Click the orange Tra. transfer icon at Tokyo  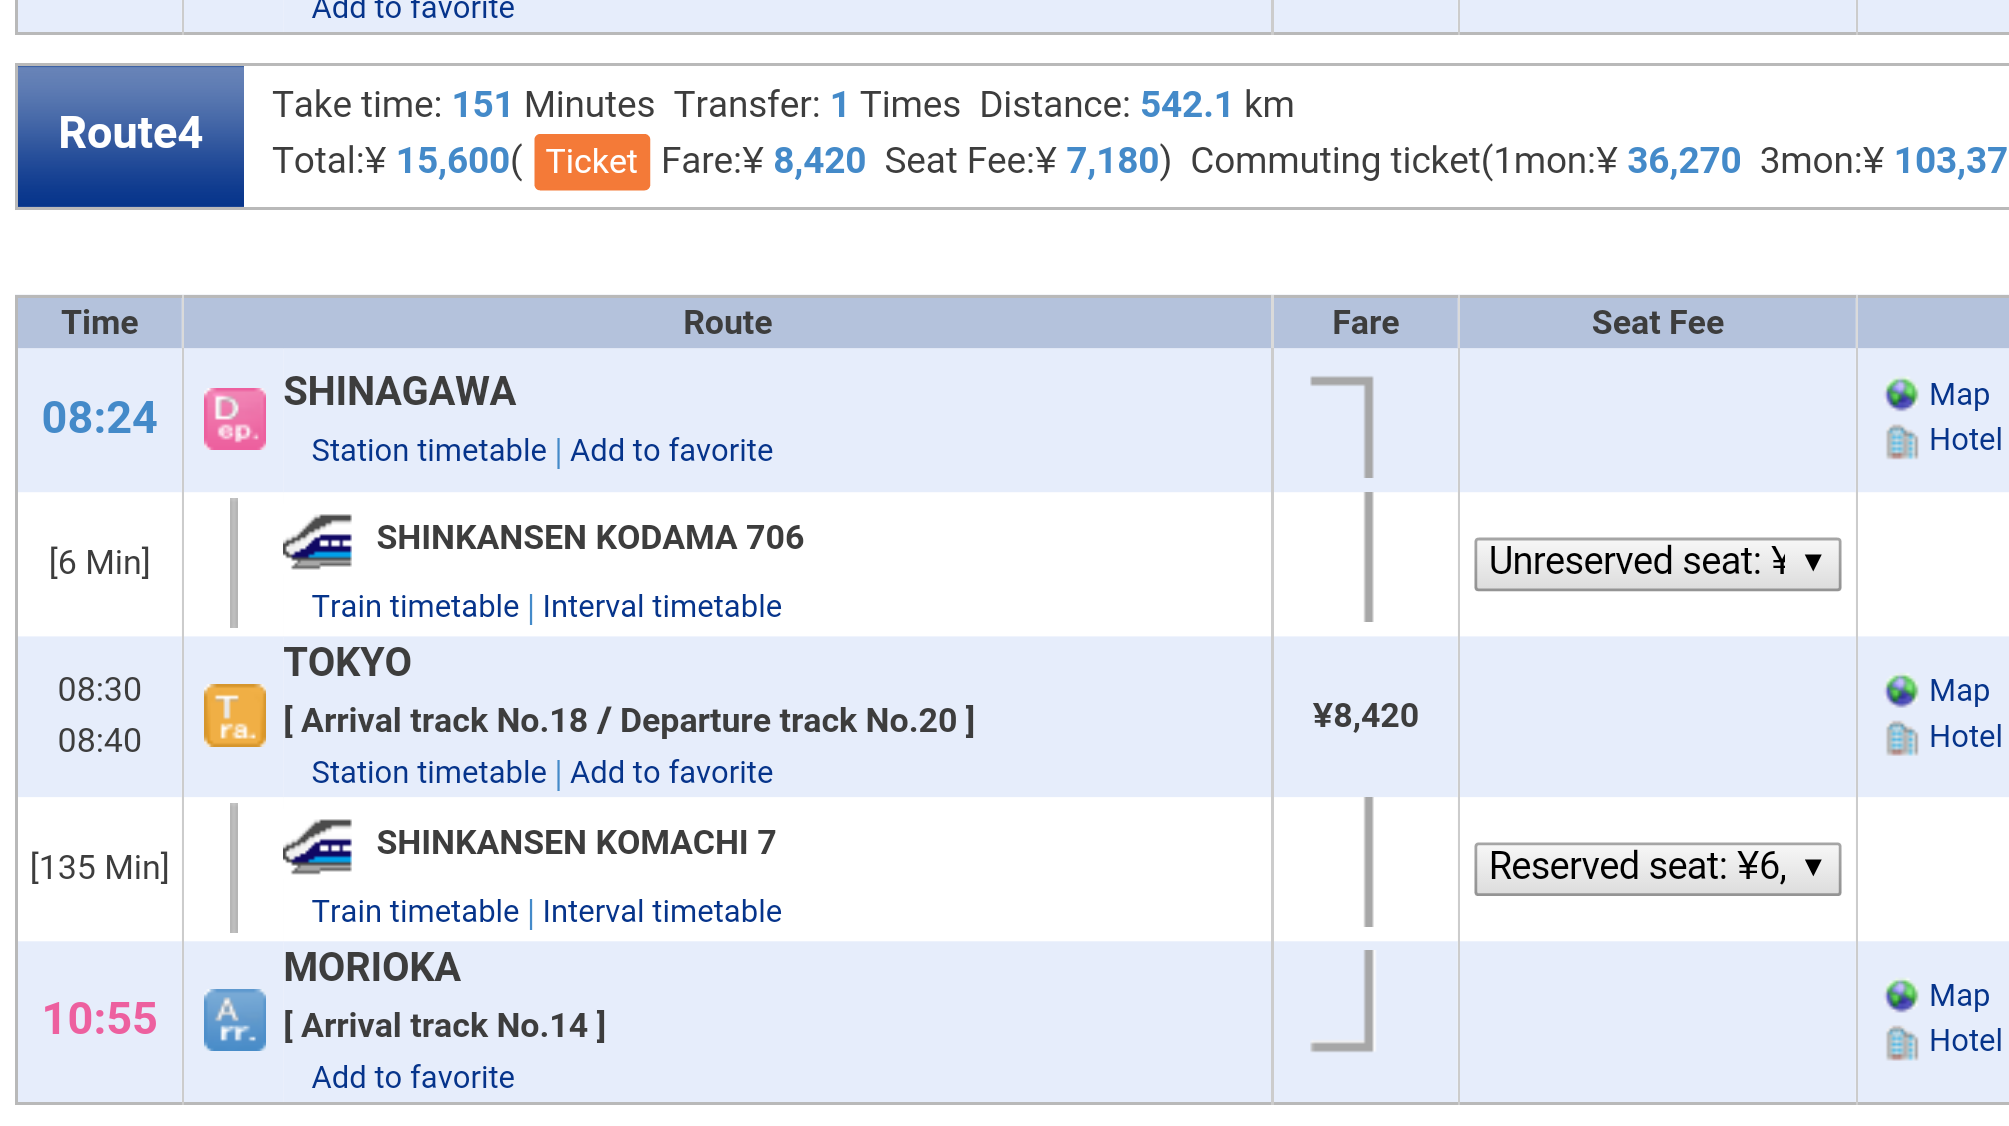[x=235, y=716]
